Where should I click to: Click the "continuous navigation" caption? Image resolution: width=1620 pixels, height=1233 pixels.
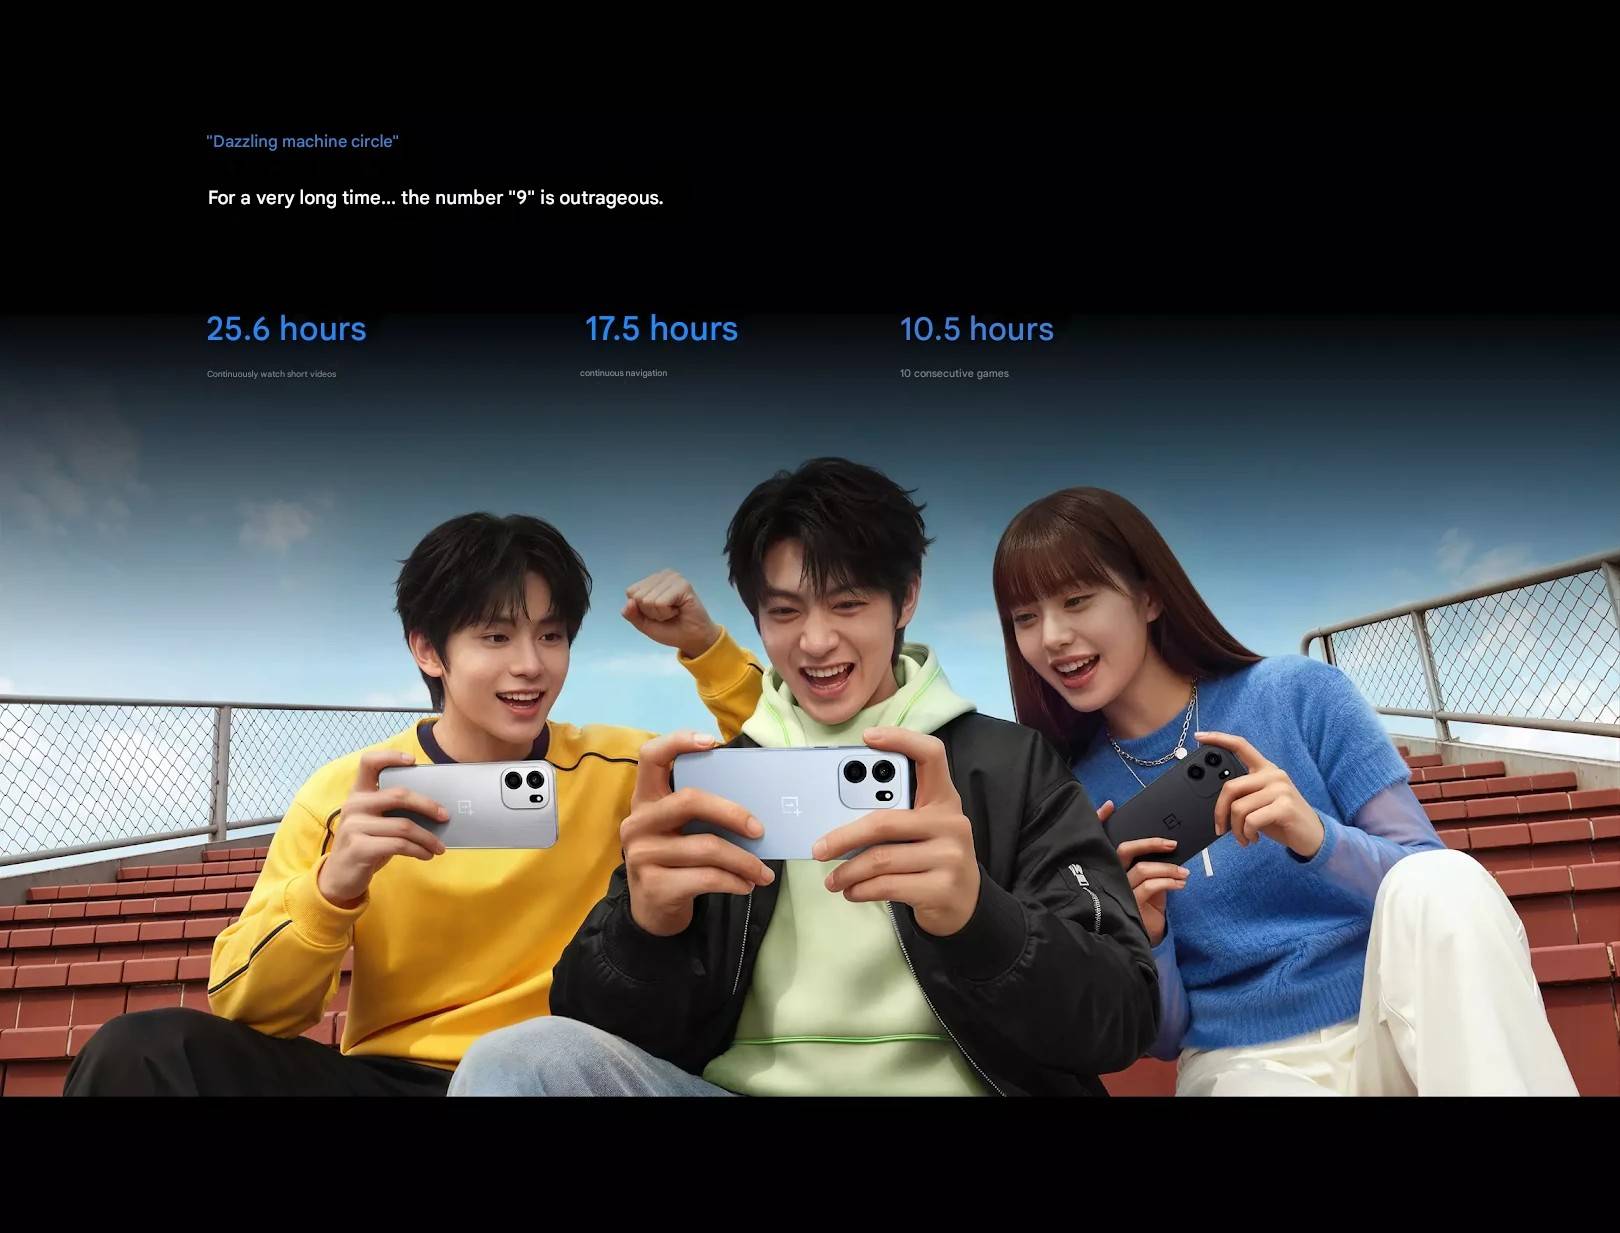point(623,373)
